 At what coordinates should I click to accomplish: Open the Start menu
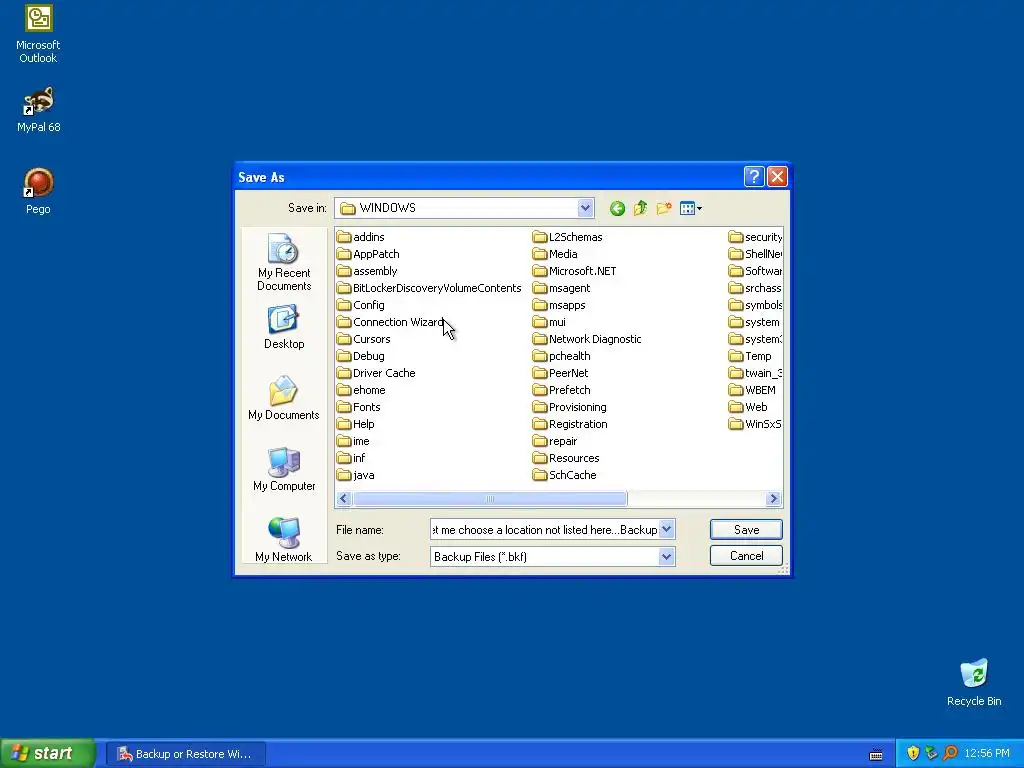tap(47, 753)
